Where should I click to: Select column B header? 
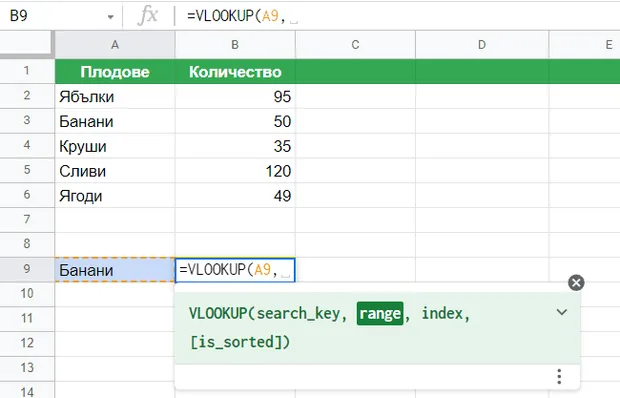click(x=235, y=45)
